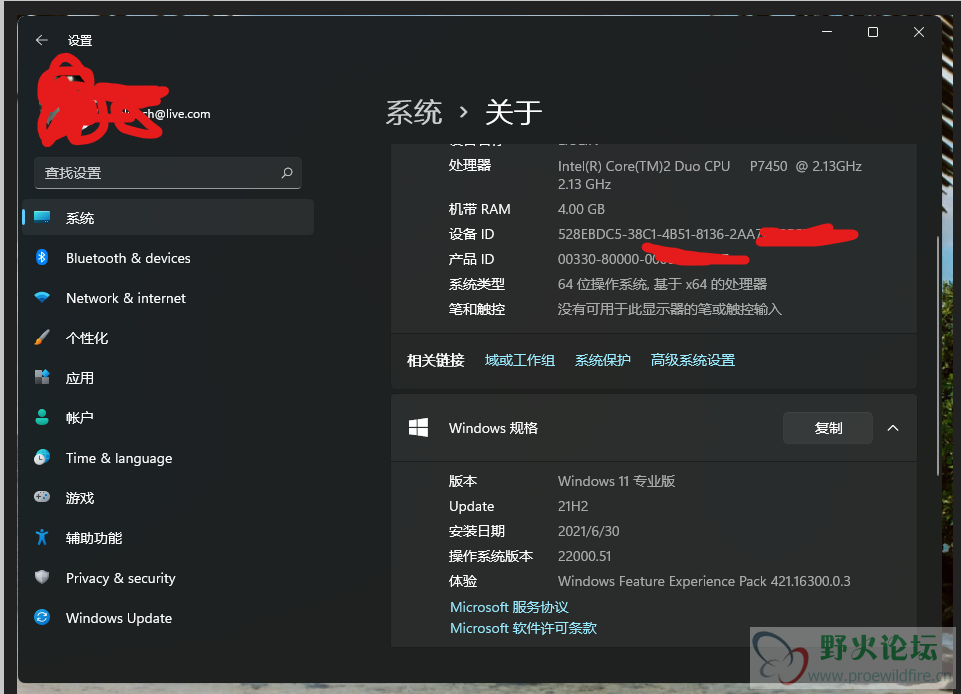Viewport: 961px width, 694px height.
Task: Open Bluetooth & devices settings
Action: click(168, 258)
